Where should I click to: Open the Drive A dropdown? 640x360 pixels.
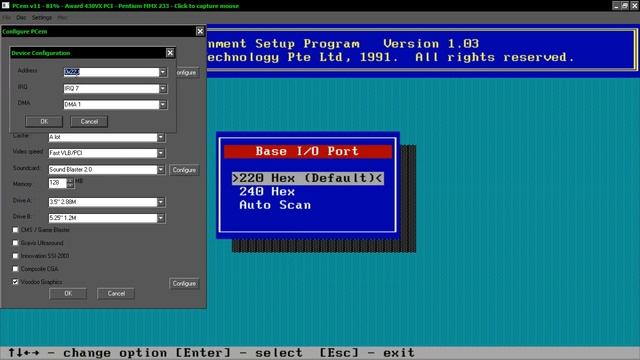point(161,202)
